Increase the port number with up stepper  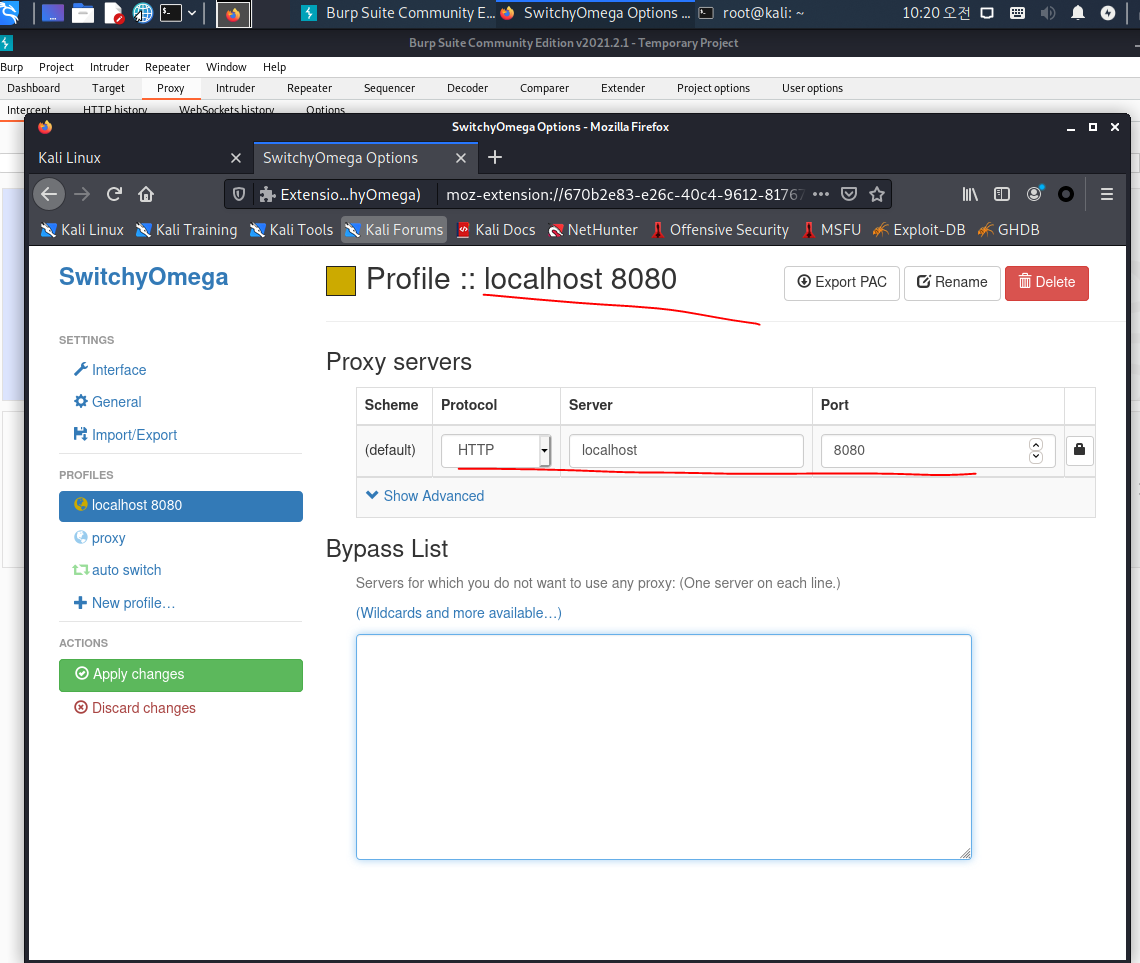coord(1036,444)
